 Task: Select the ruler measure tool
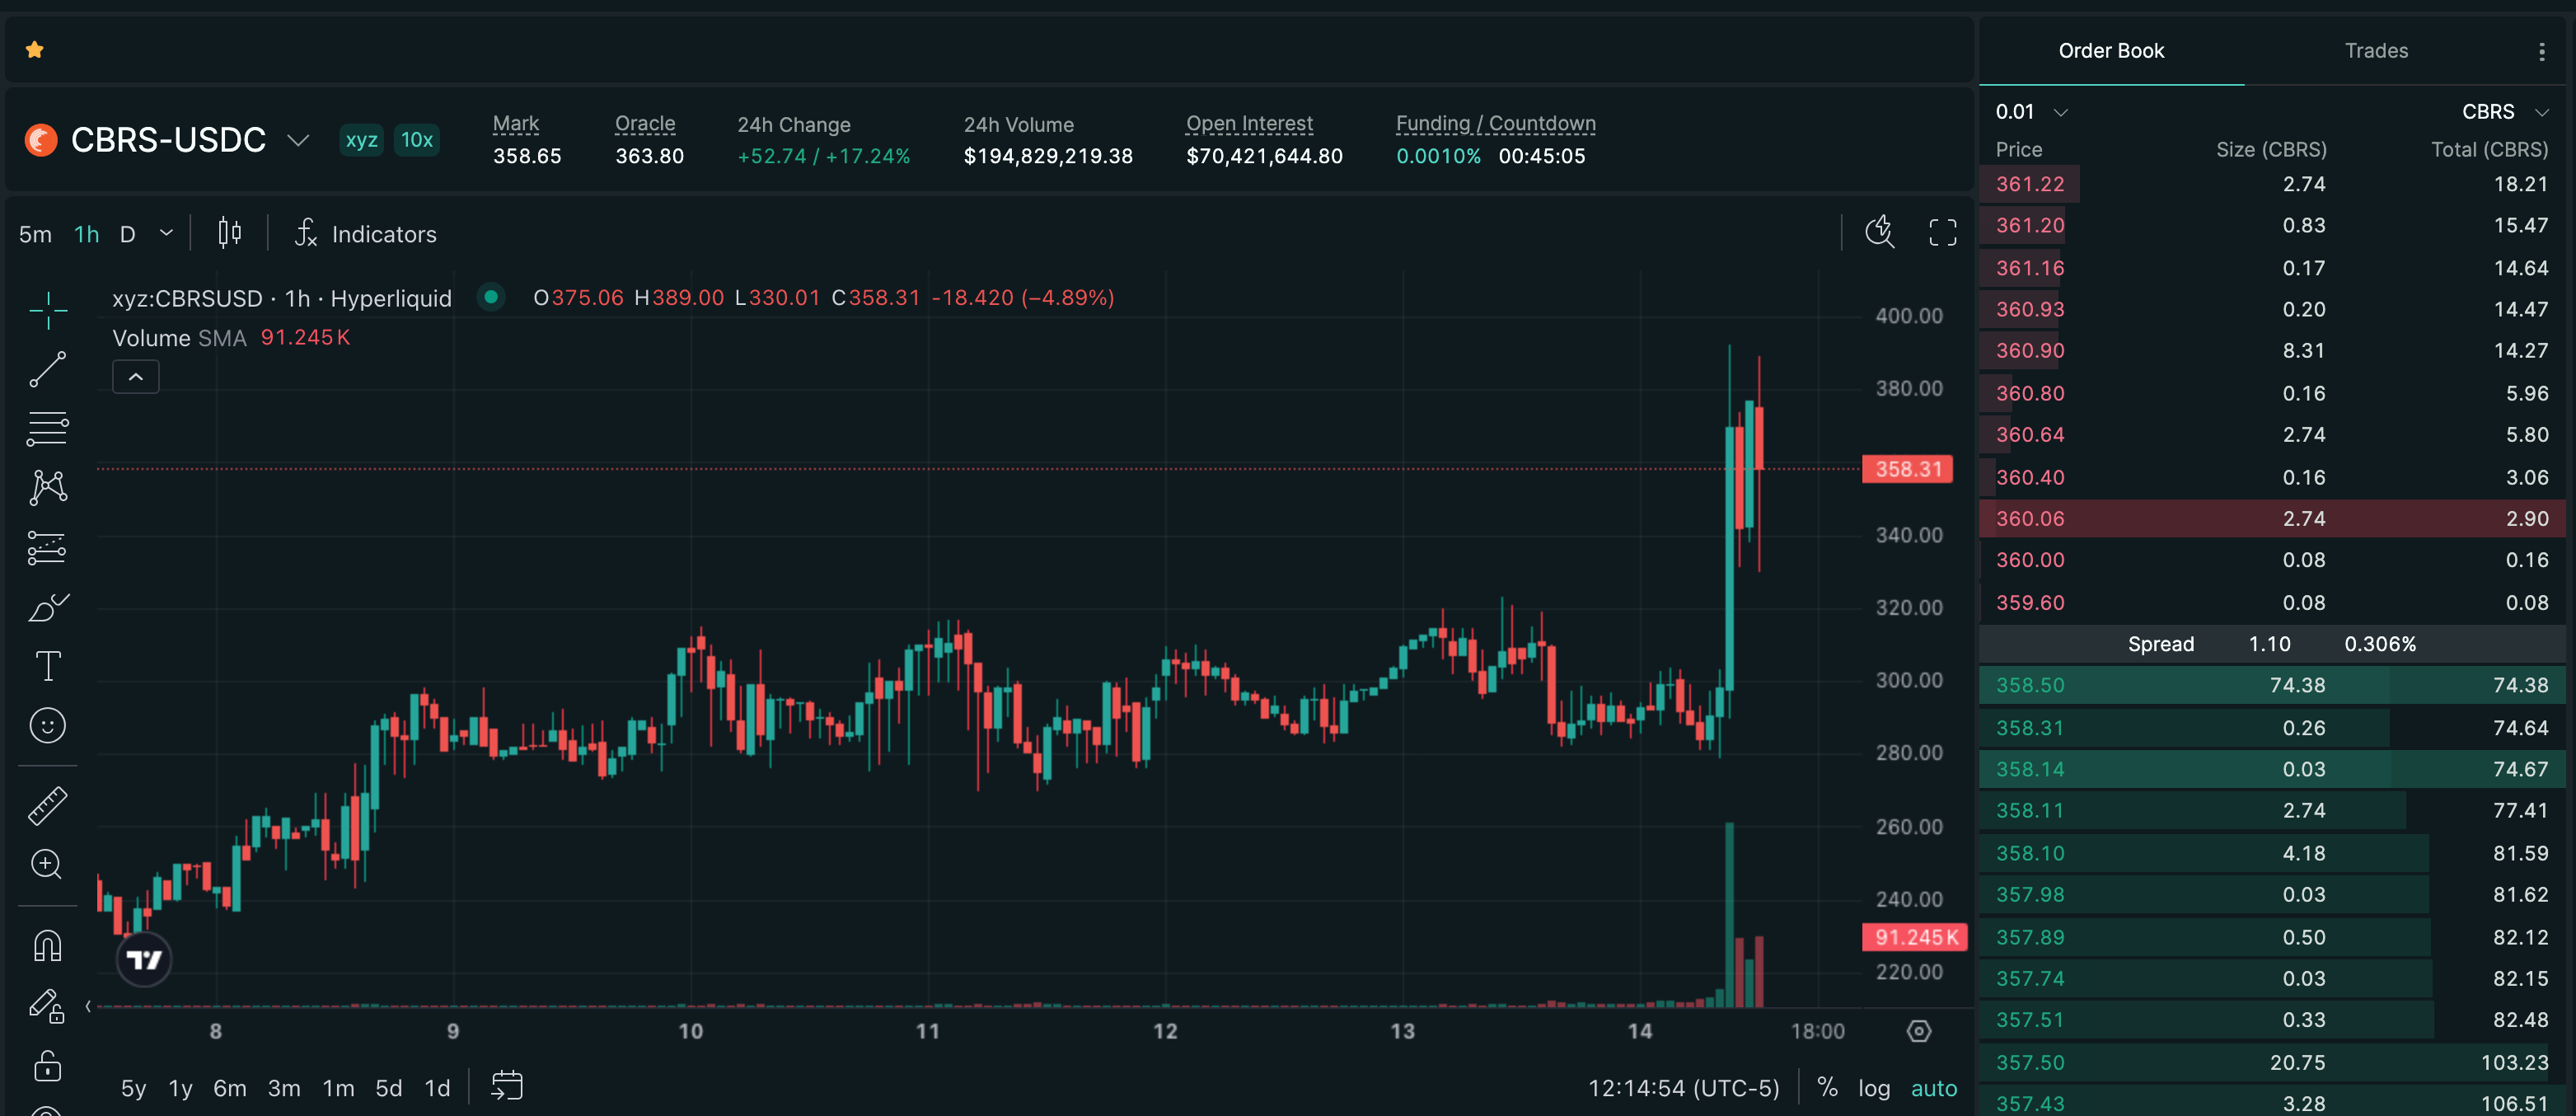(x=47, y=805)
